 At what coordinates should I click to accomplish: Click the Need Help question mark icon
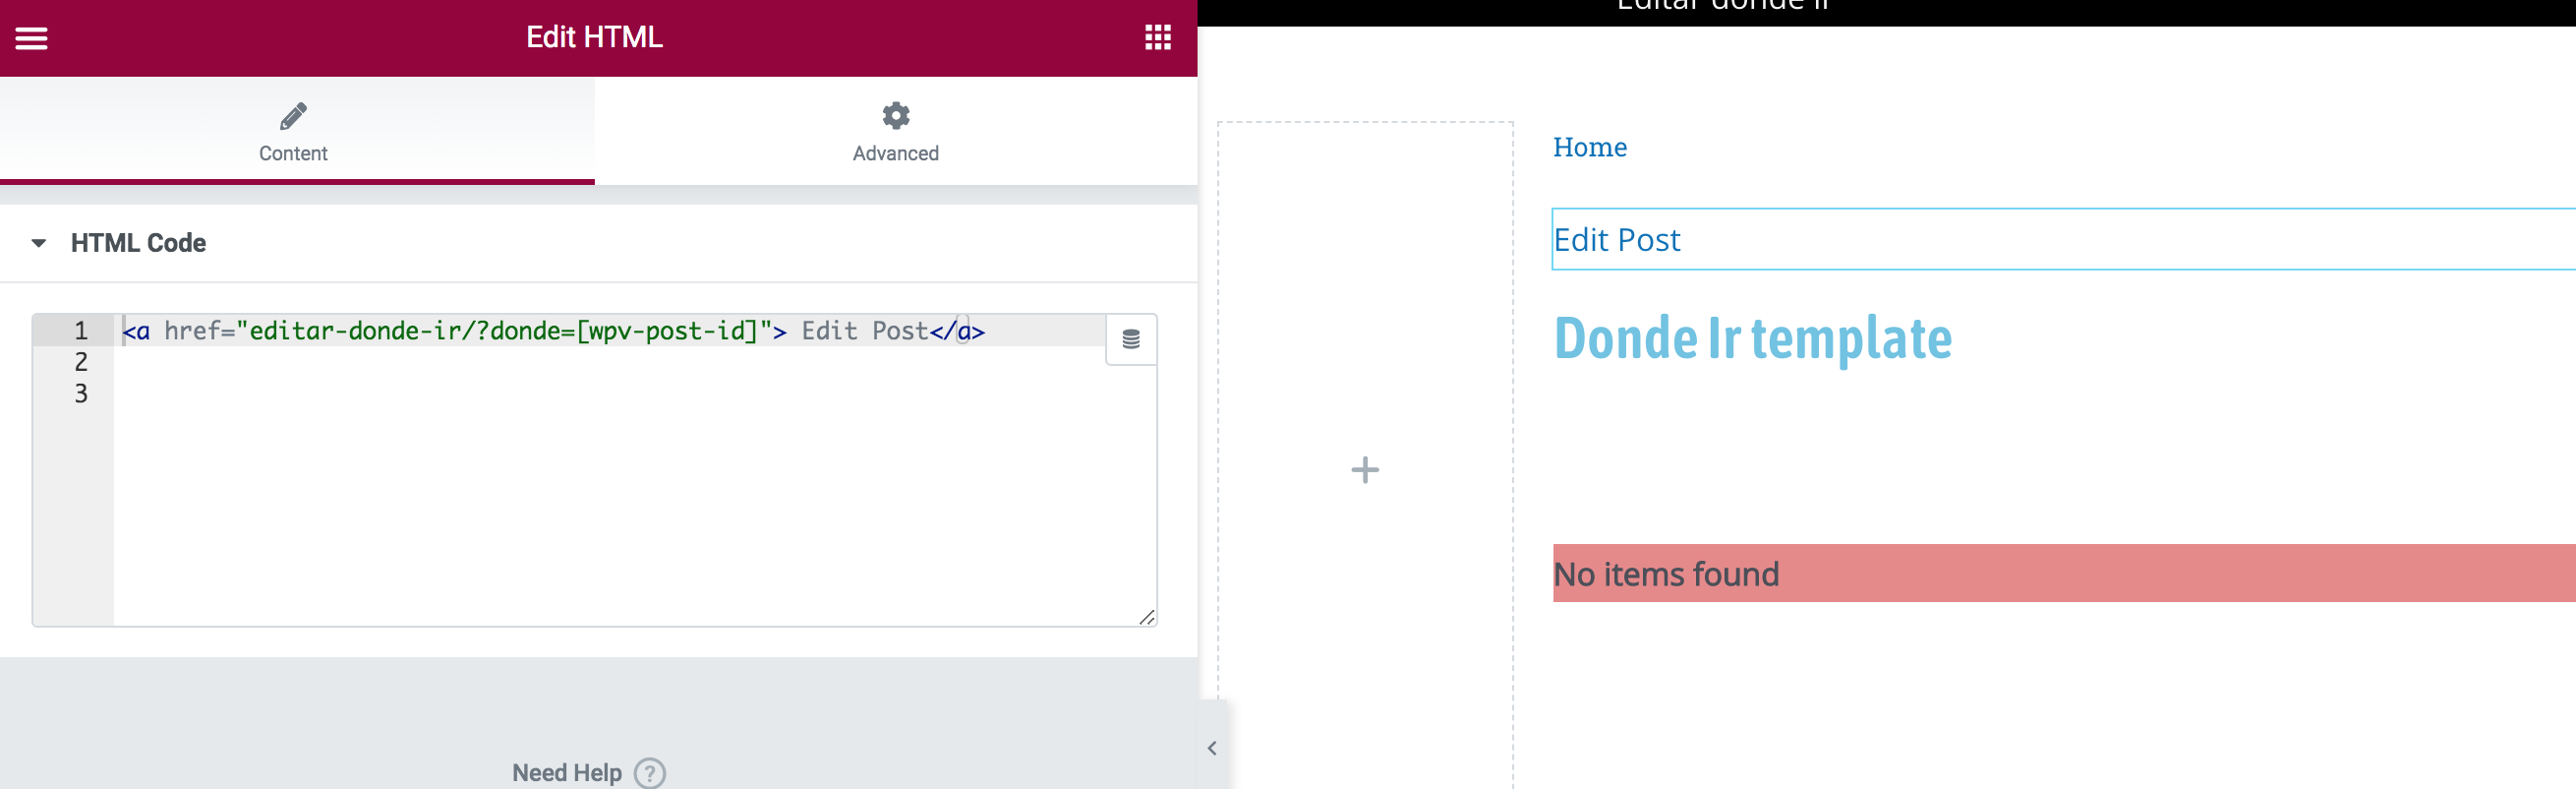pyautogui.click(x=649, y=772)
